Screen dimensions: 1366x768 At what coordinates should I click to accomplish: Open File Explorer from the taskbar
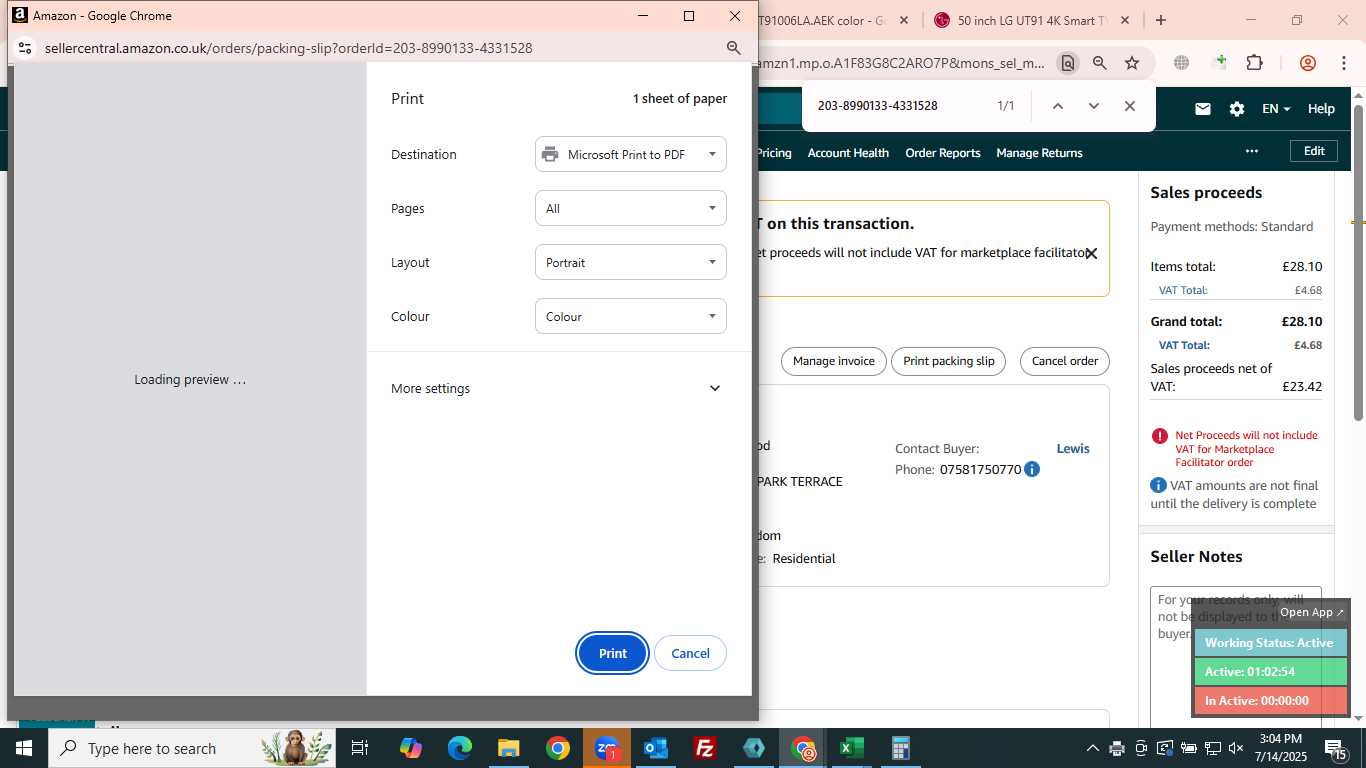[508, 748]
